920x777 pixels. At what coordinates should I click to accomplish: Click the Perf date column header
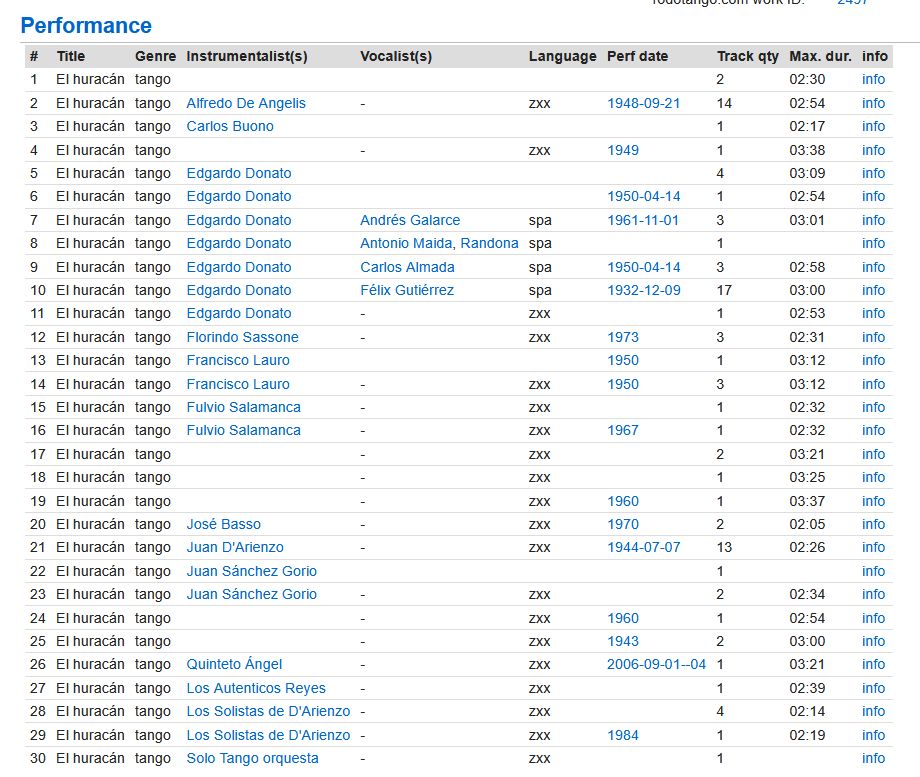(637, 56)
